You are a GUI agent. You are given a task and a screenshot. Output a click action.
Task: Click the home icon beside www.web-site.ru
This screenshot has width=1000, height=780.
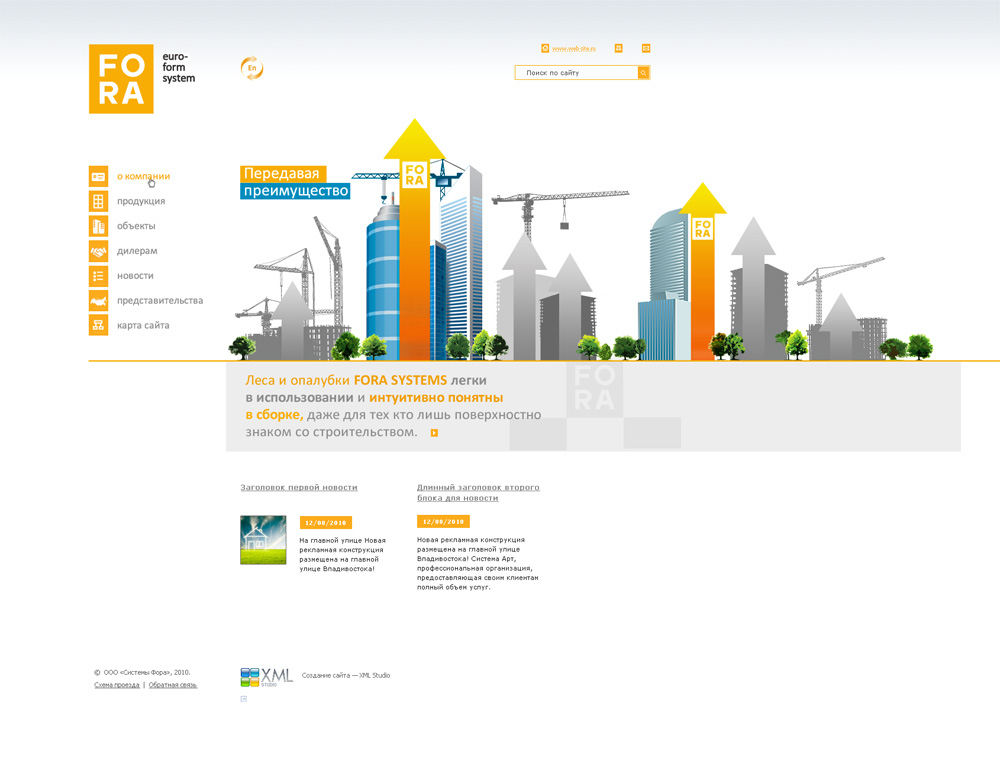(x=545, y=47)
